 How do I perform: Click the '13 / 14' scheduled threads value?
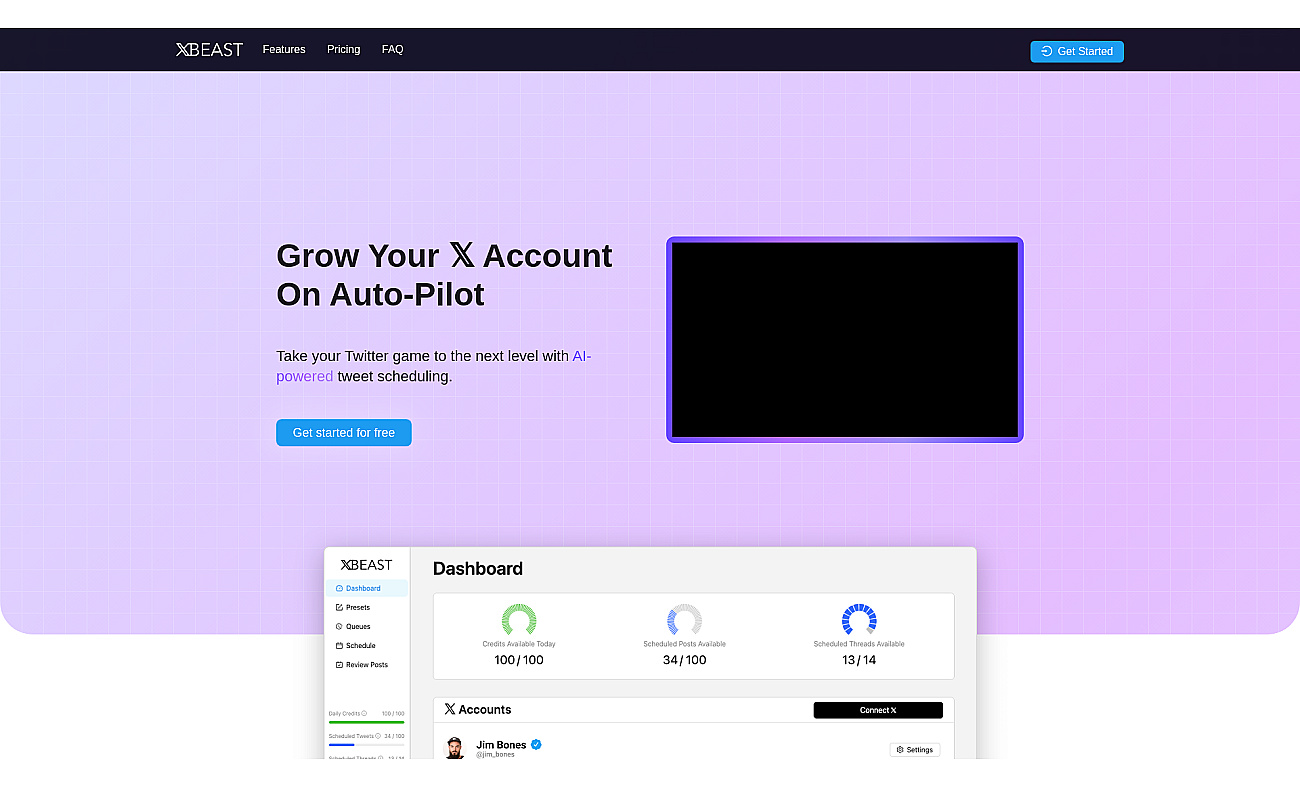pyautogui.click(x=859, y=660)
